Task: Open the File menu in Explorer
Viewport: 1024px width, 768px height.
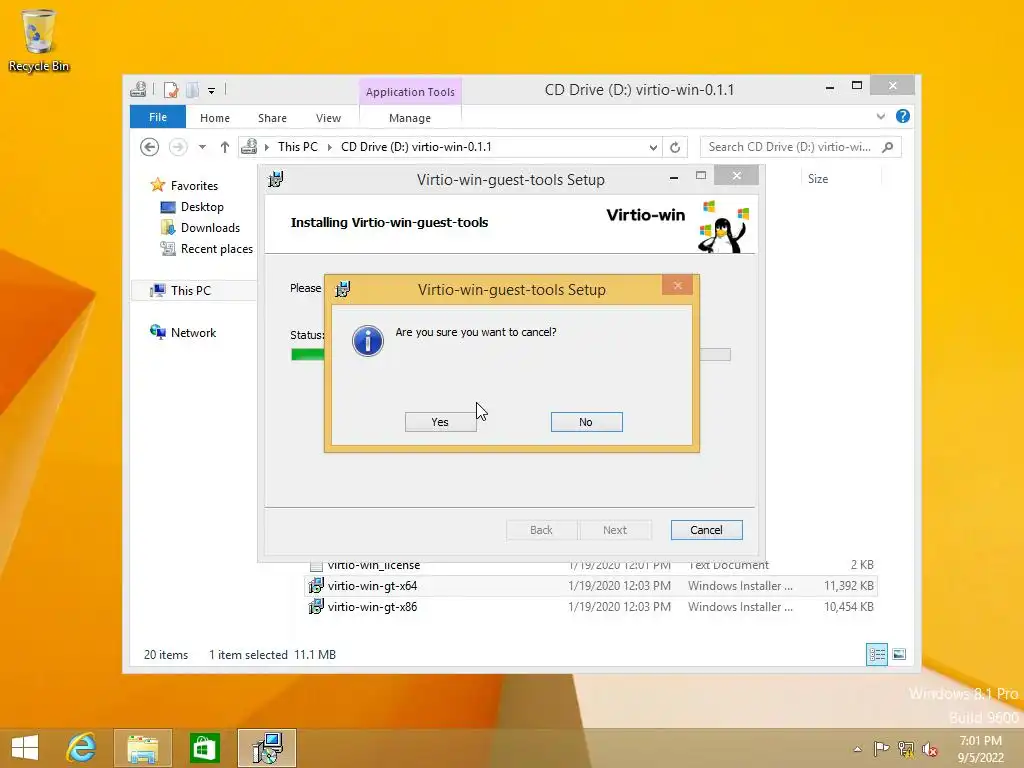Action: point(158,117)
